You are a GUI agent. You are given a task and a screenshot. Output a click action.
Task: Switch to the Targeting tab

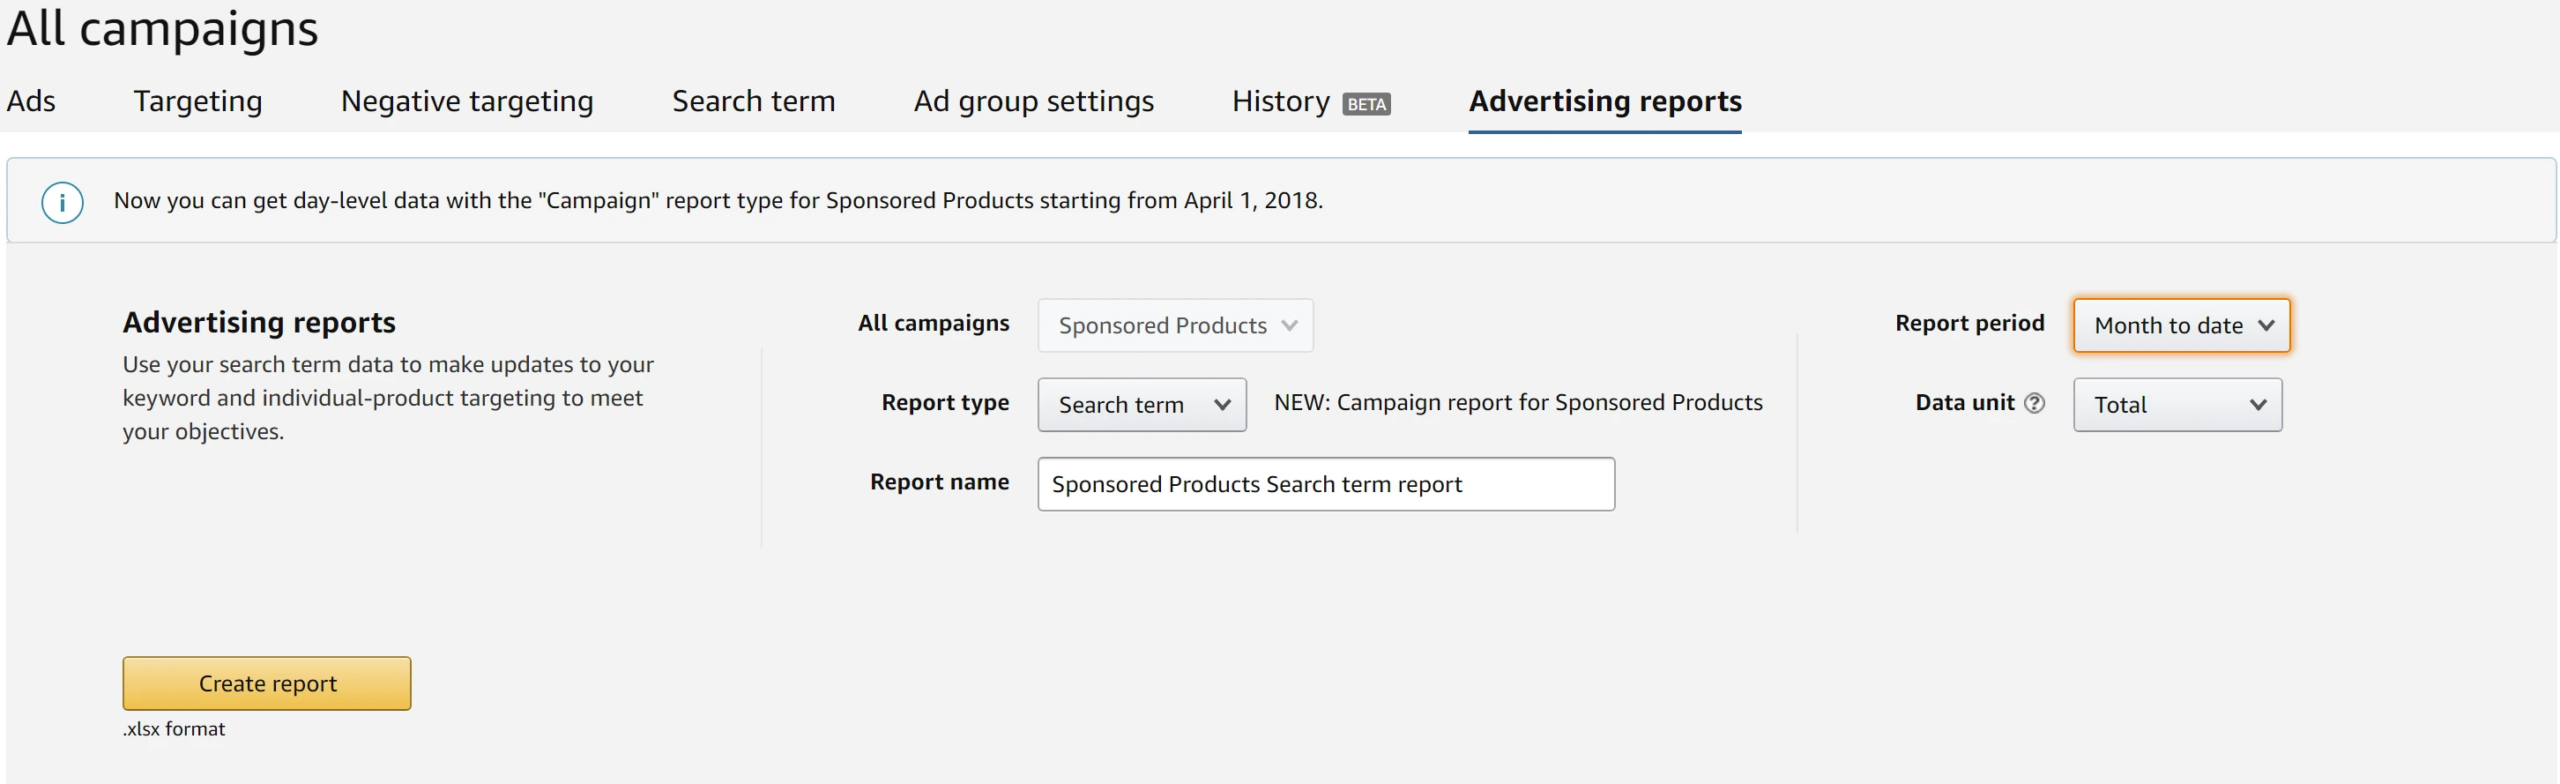click(x=198, y=101)
